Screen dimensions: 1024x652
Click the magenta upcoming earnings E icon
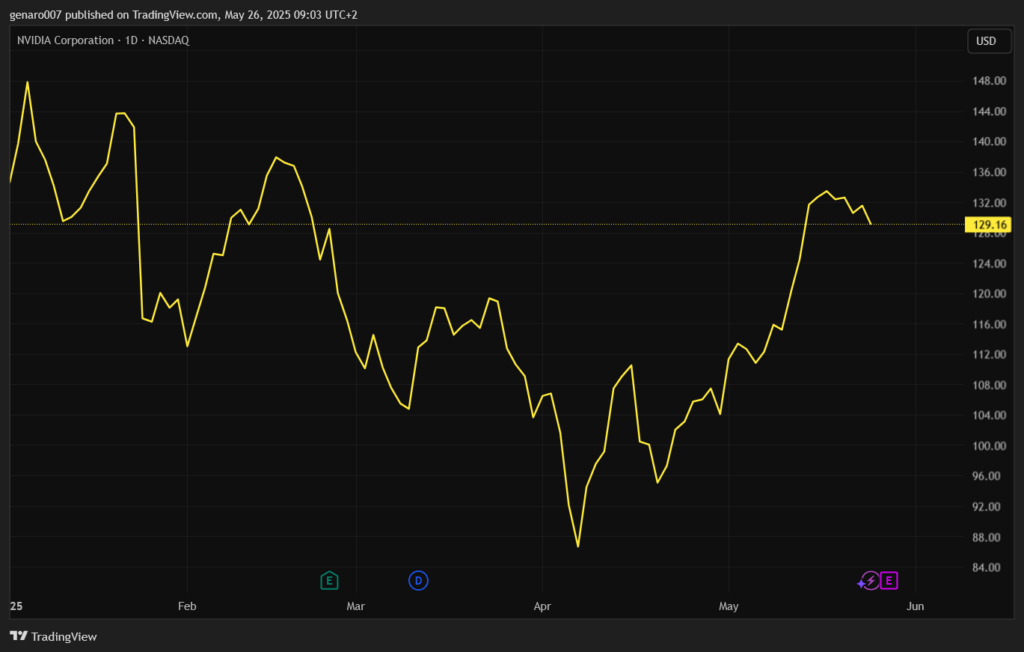(888, 580)
